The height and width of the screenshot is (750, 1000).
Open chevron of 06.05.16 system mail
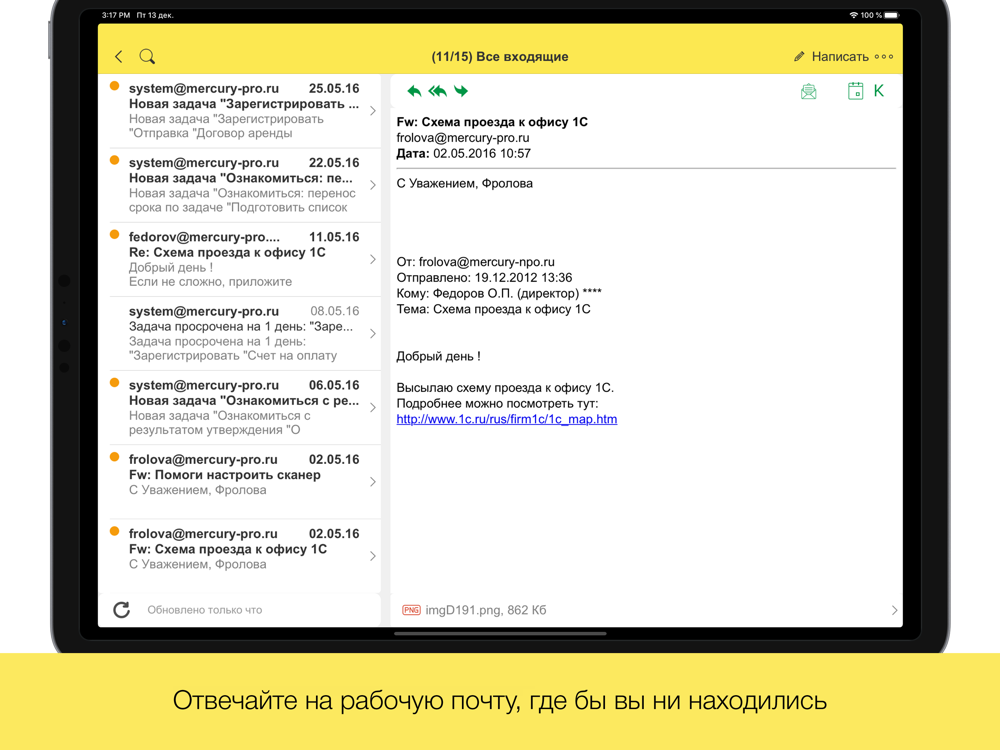click(x=372, y=408)
